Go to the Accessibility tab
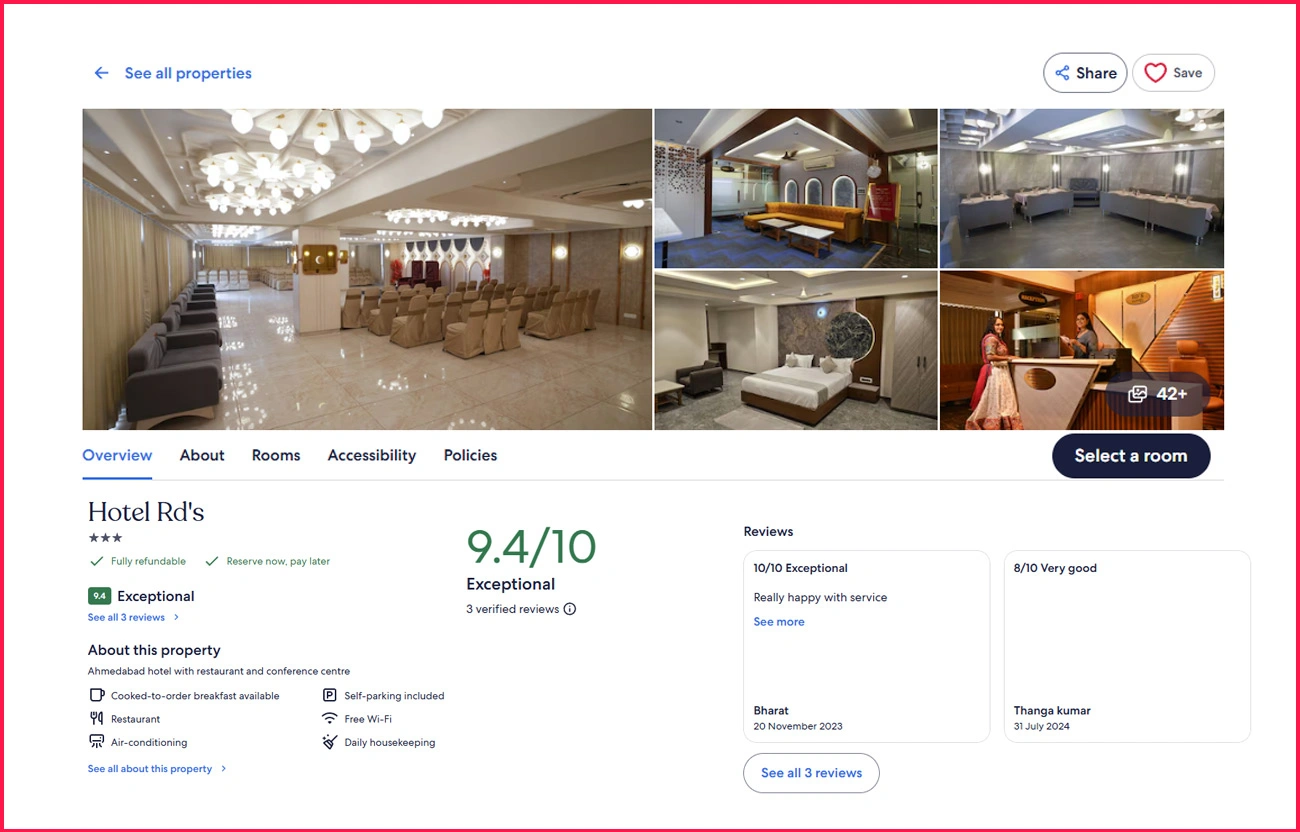 pyautogui.click(x=372, y=455)
